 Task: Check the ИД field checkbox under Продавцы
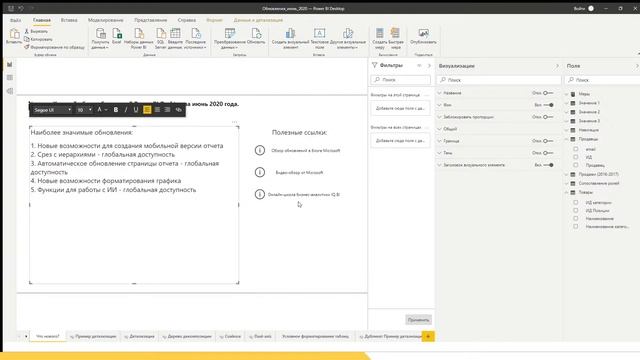[576, 157]
